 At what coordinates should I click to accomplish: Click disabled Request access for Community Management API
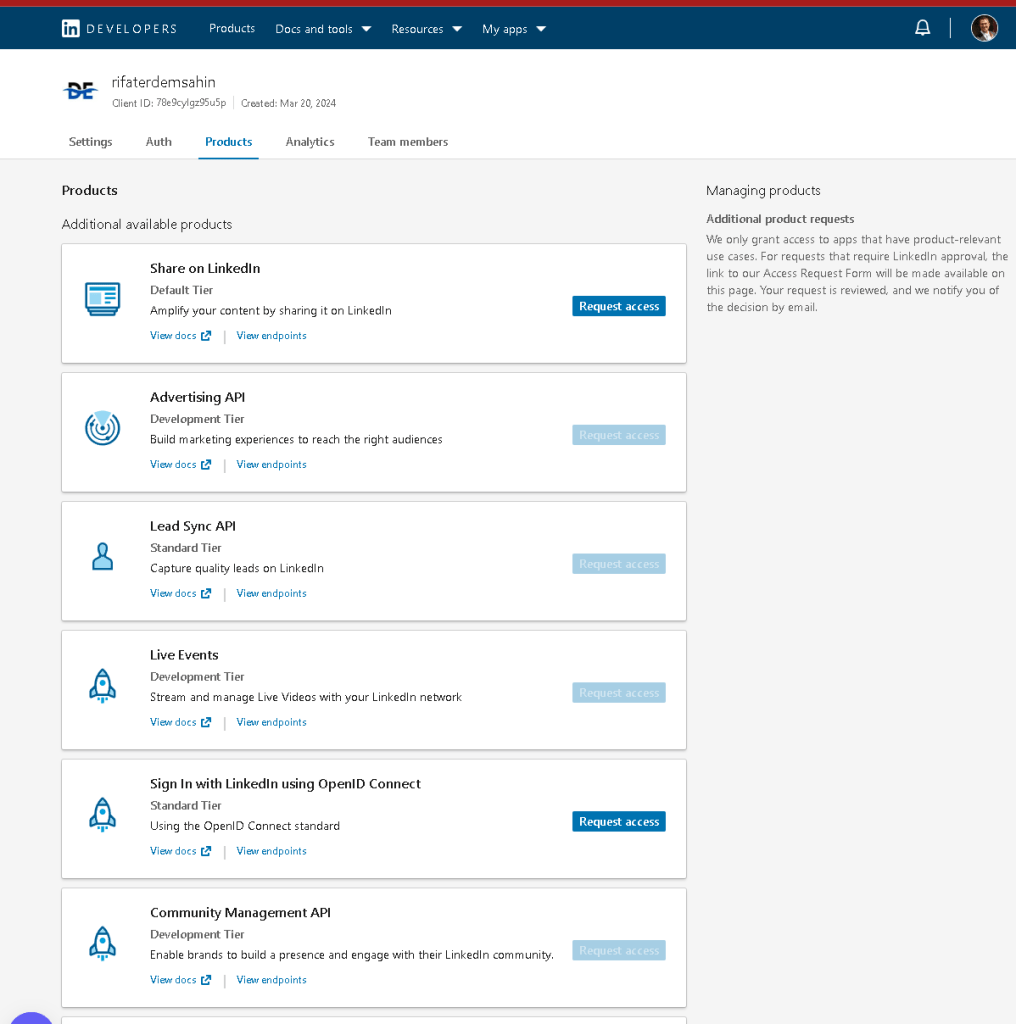point(619,950)
